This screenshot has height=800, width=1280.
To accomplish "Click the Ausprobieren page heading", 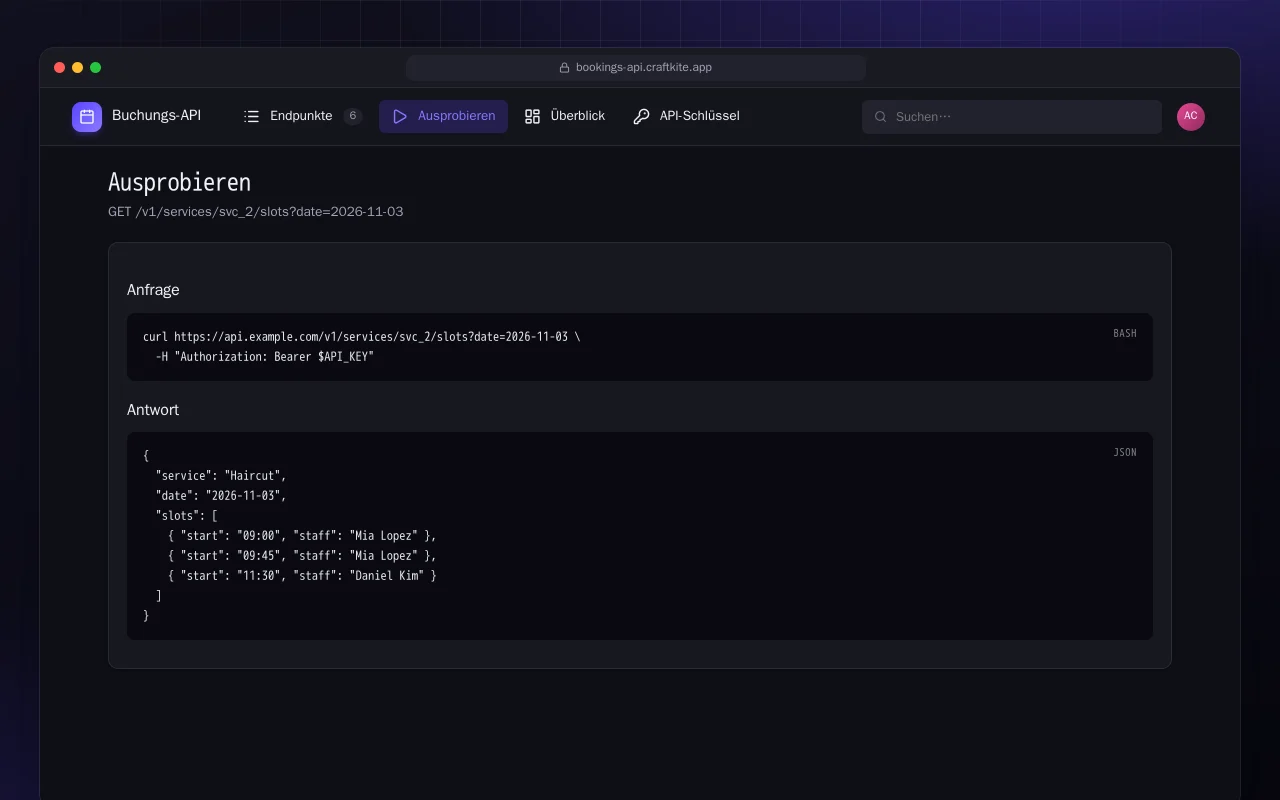I will pyautogui.click(x=179, y=182).
